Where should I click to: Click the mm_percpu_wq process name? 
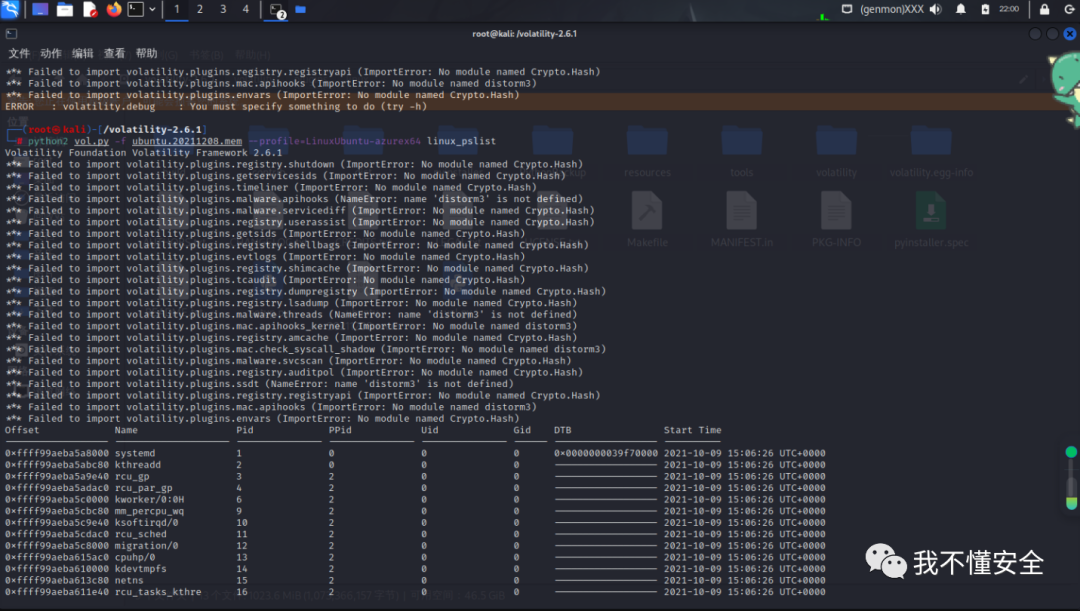click(x=149, y=511)
